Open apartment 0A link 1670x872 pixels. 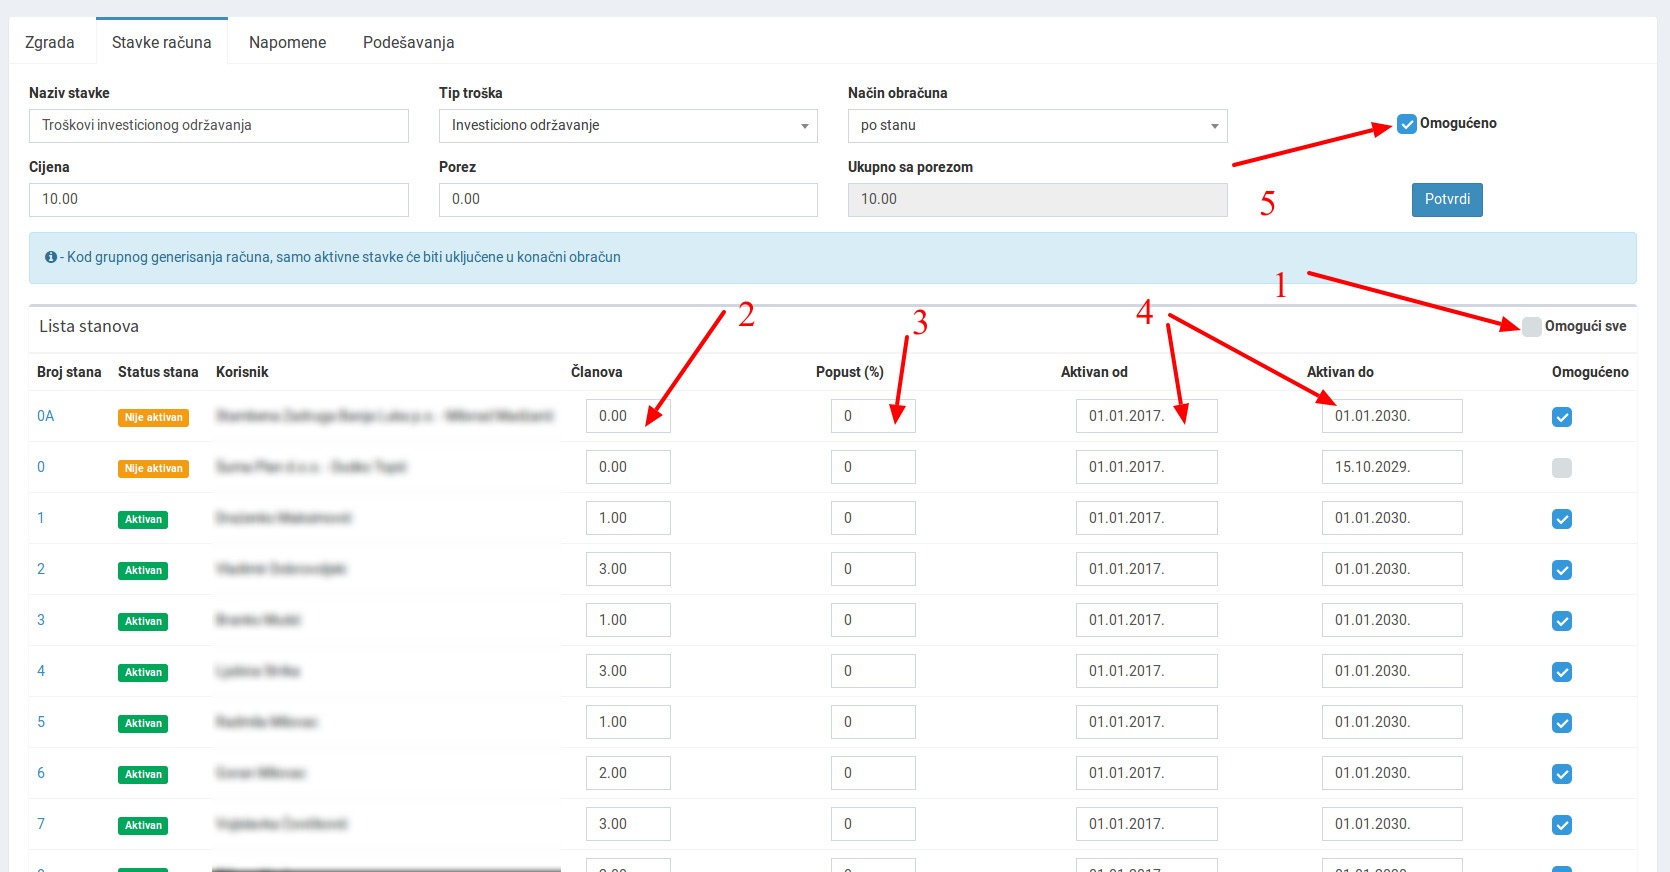tap(46, 416)
